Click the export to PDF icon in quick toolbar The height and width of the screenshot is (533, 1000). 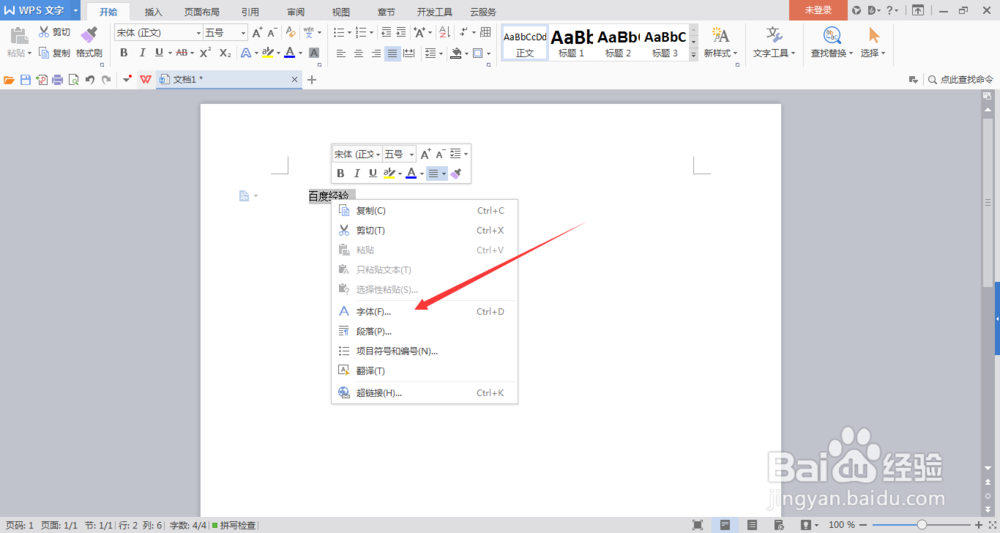[42, 80]
